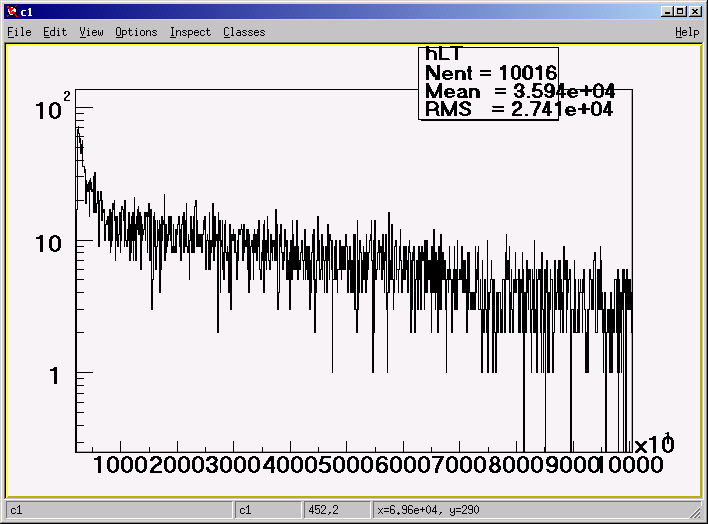Screen dimensions: 708x524
Task: Open the Edit menu
Action: point(55,32)
